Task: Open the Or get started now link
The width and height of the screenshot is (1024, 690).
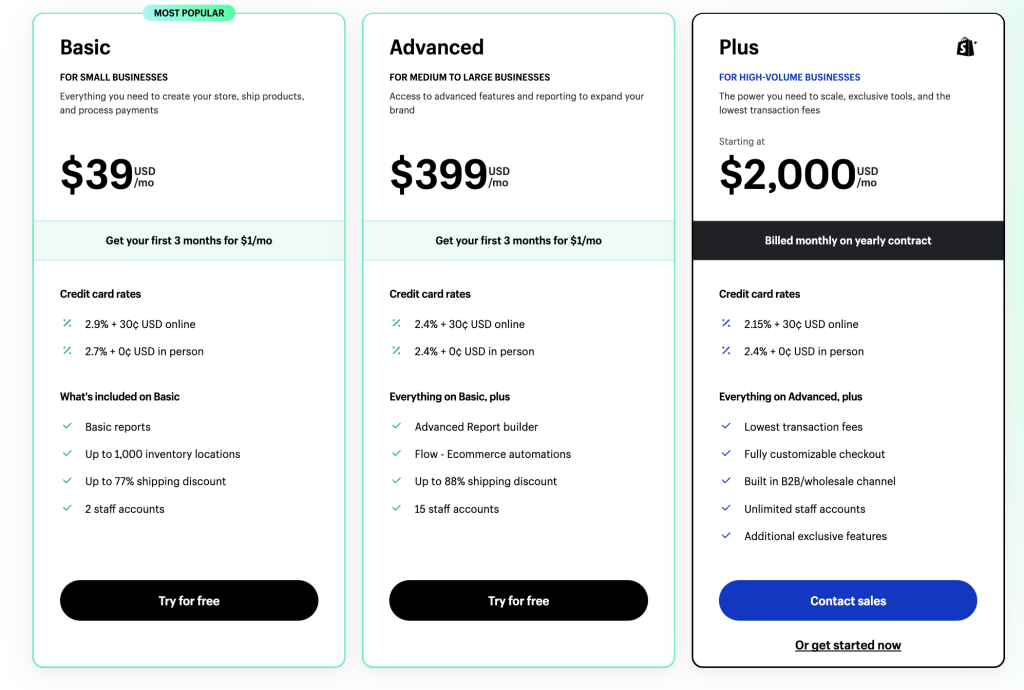Action: tap(848, 645)
